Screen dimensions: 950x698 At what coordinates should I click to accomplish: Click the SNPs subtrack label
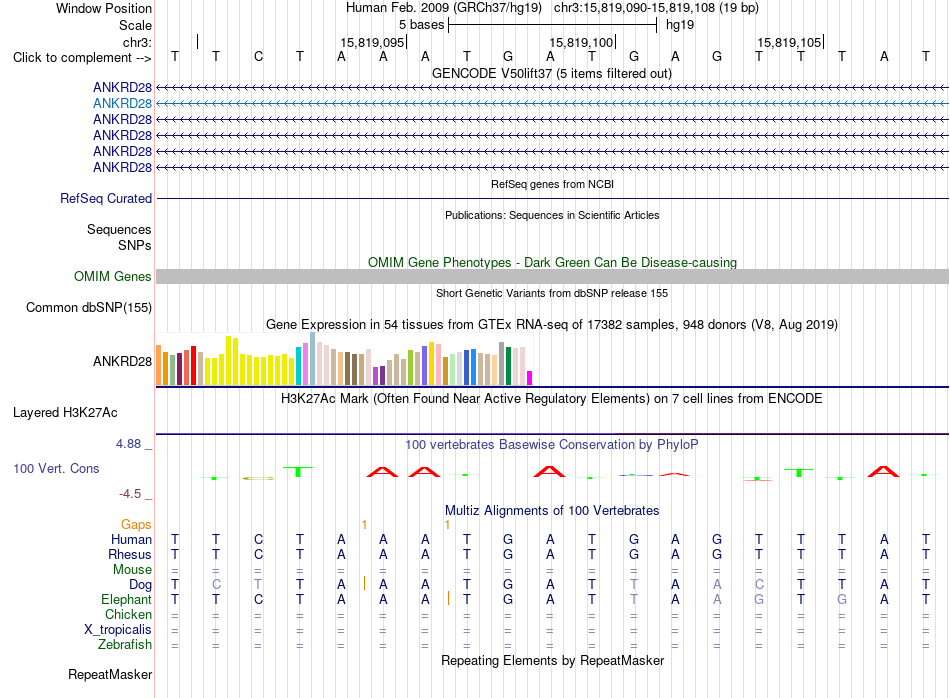135,245
